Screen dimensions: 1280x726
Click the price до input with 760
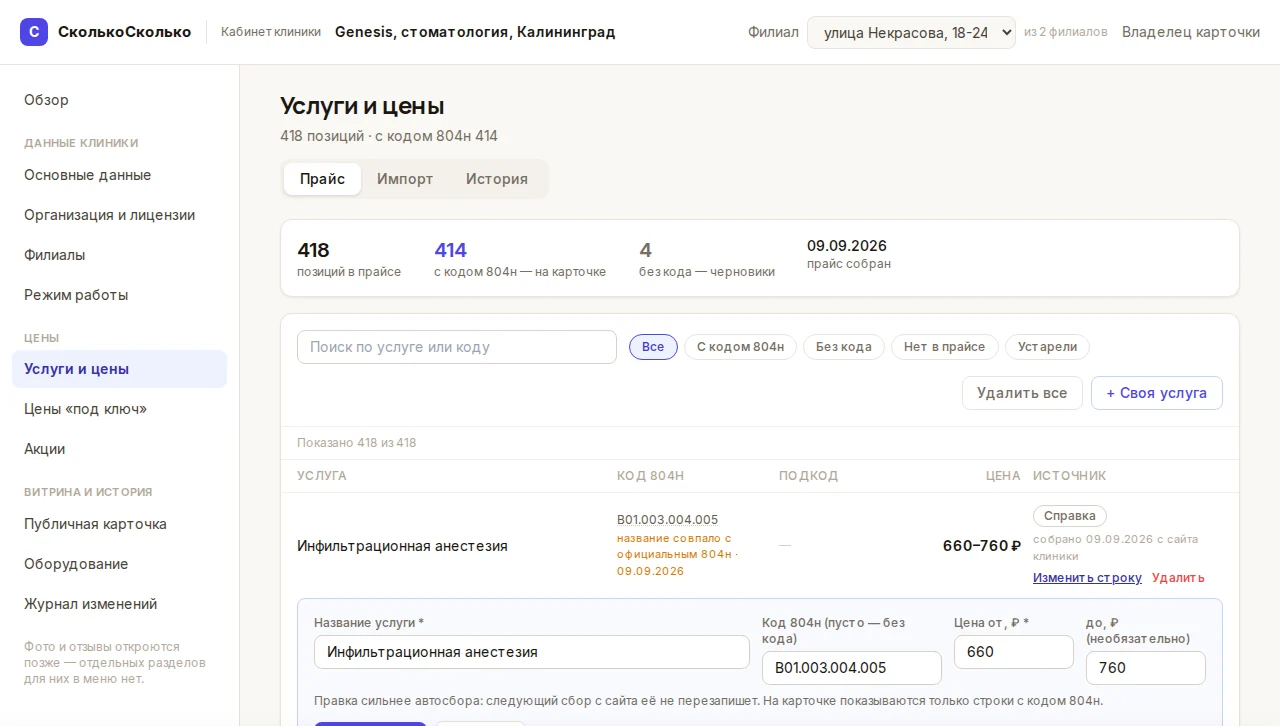(1146, 668)
